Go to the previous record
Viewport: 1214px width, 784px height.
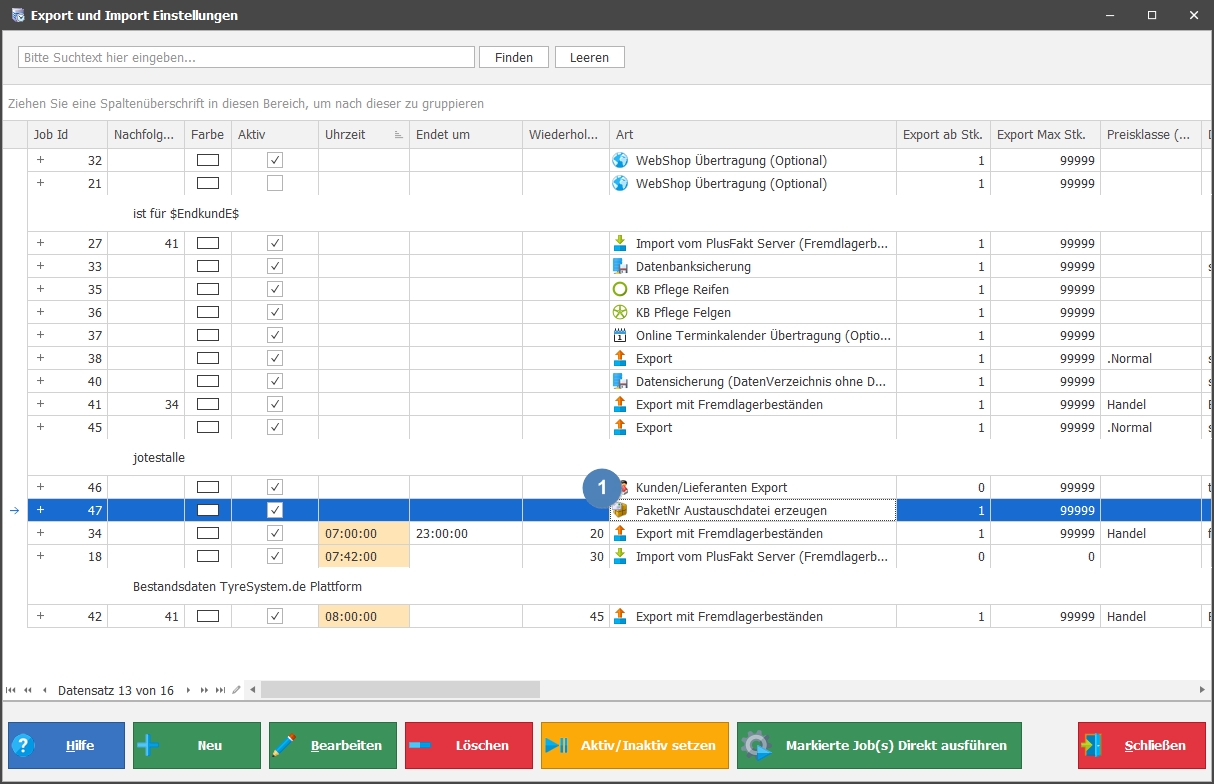44,690
